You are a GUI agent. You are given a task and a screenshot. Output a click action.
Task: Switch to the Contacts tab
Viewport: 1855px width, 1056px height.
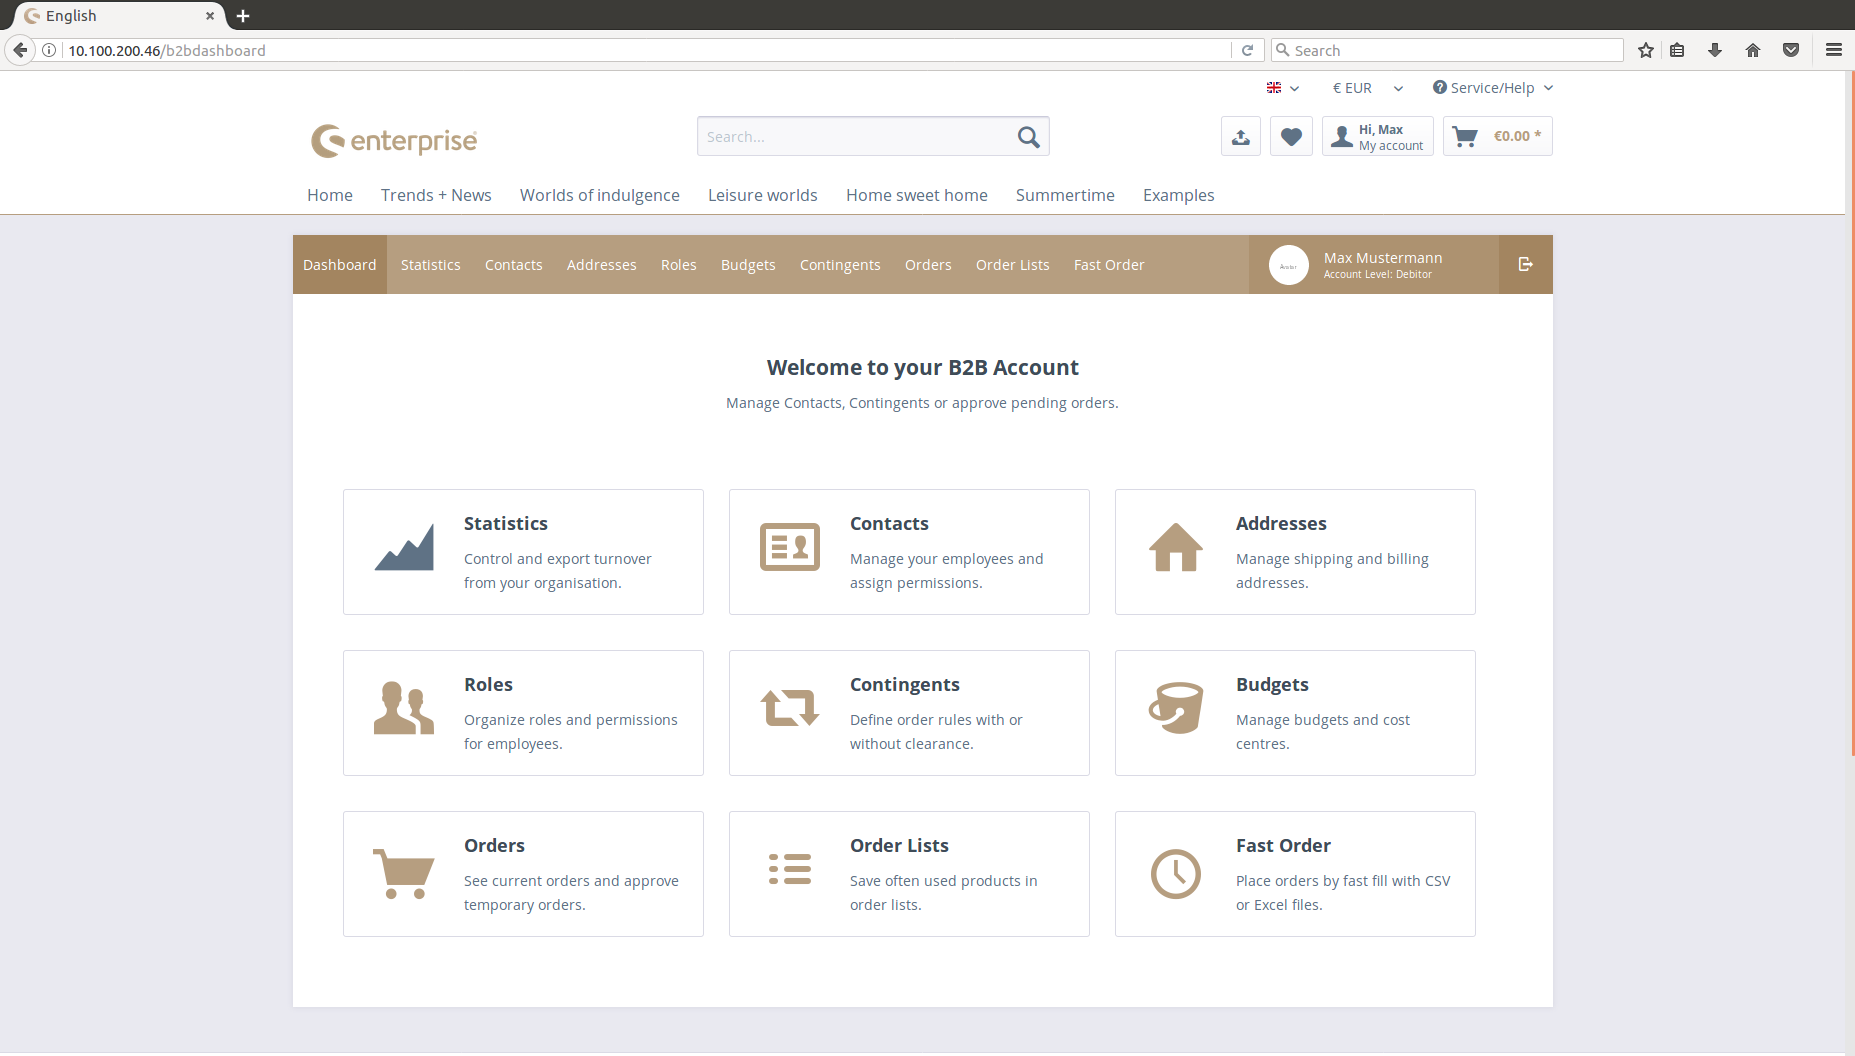pos(513,265)
